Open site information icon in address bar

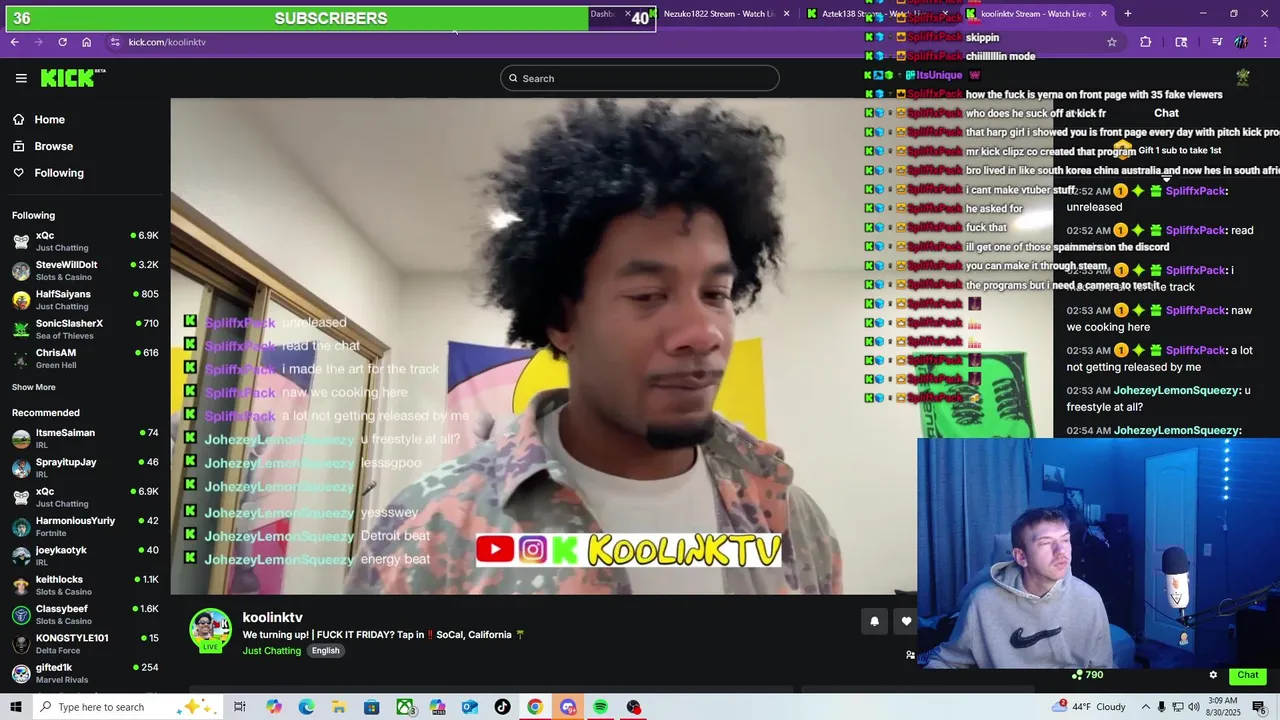(115, 42)
